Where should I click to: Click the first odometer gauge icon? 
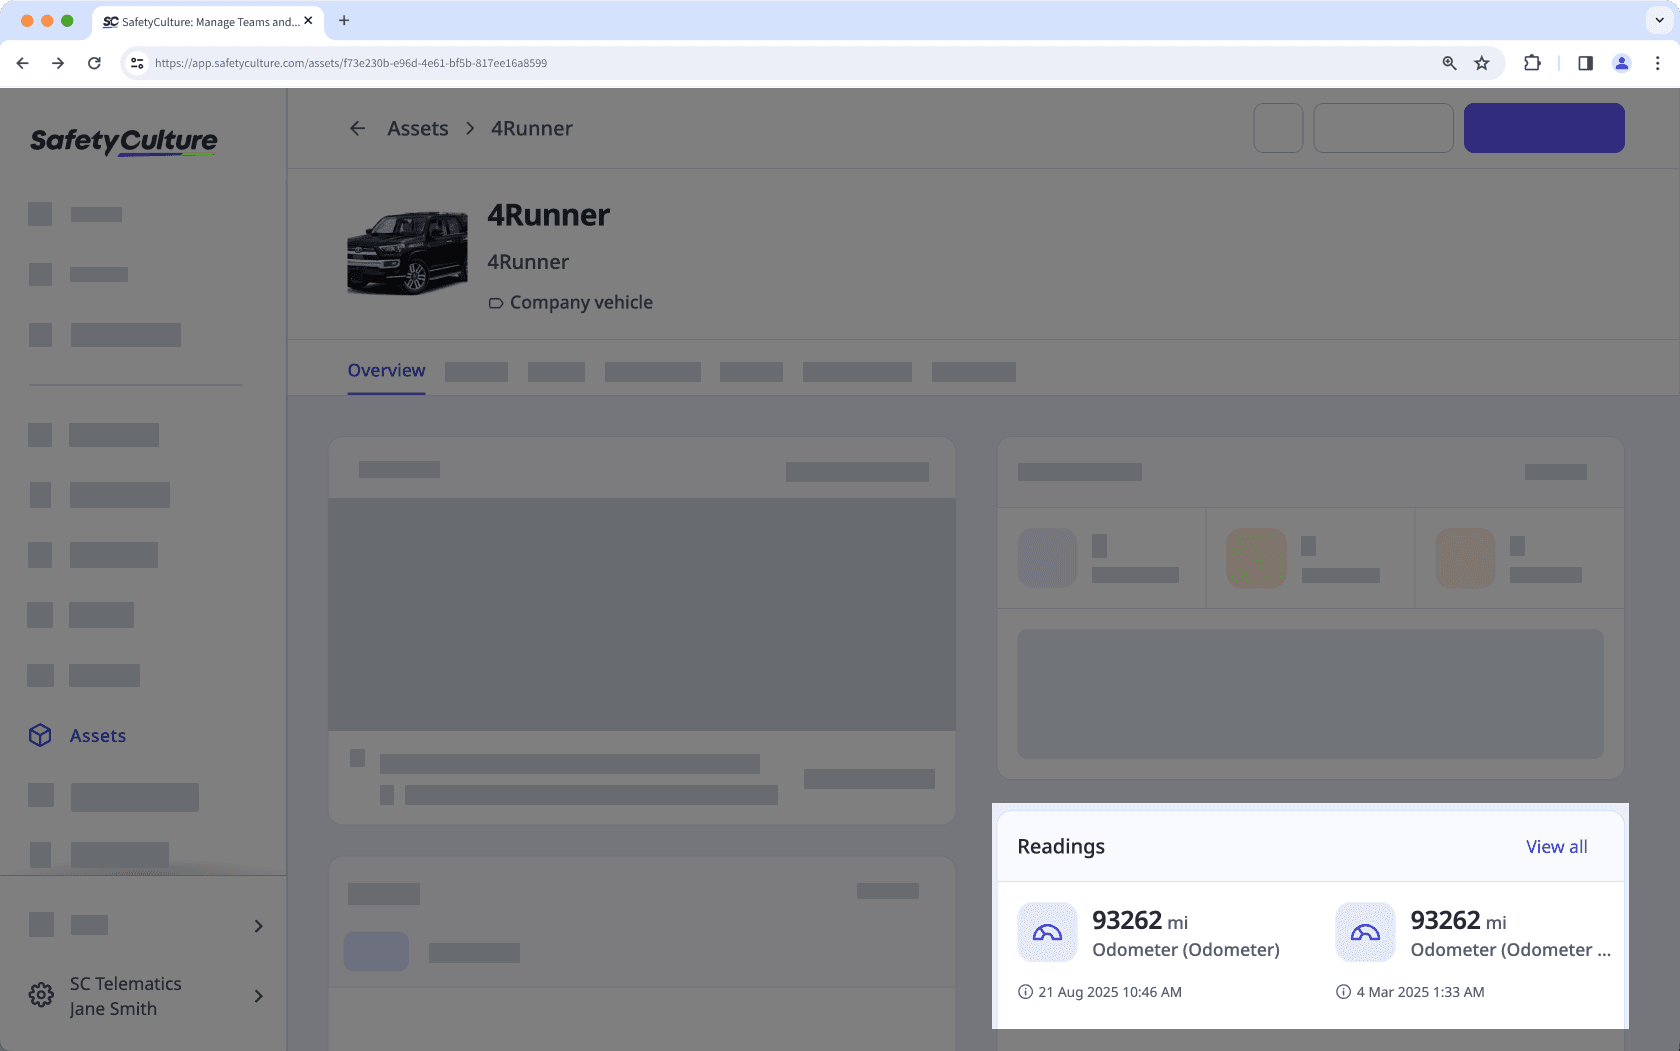pos(1047,933)
